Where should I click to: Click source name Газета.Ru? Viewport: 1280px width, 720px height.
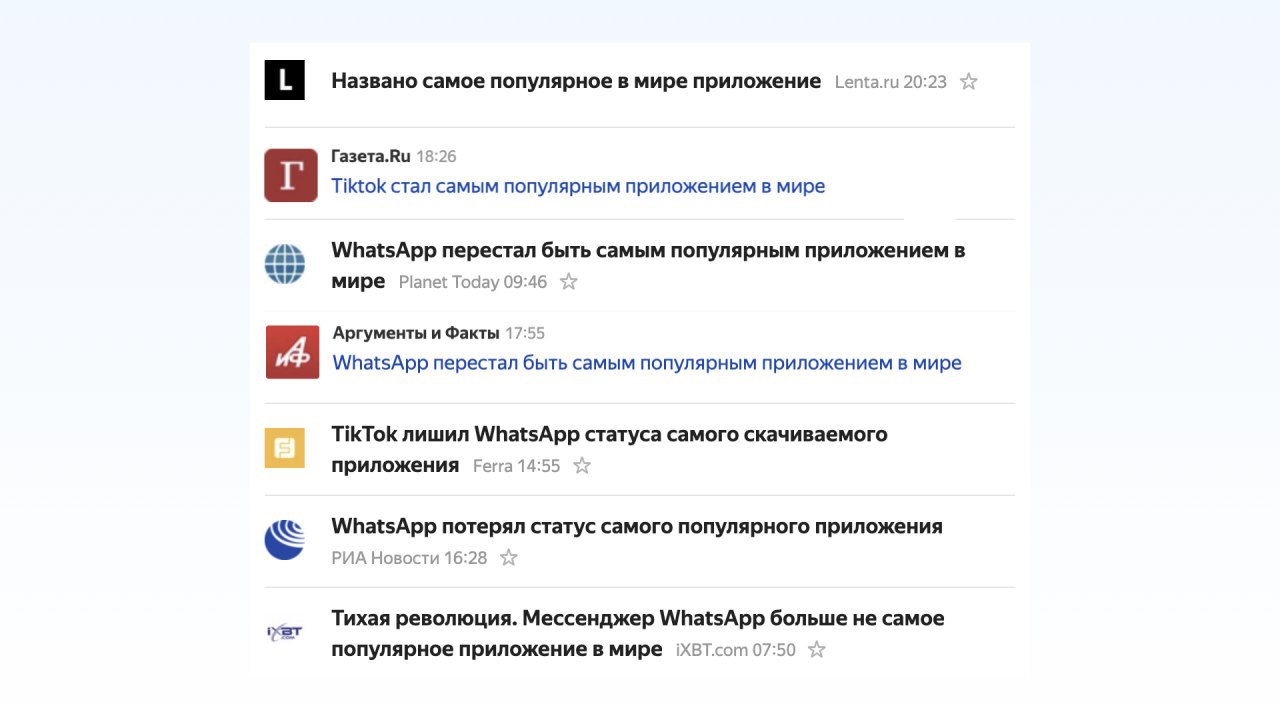click(x=371, y=156)
